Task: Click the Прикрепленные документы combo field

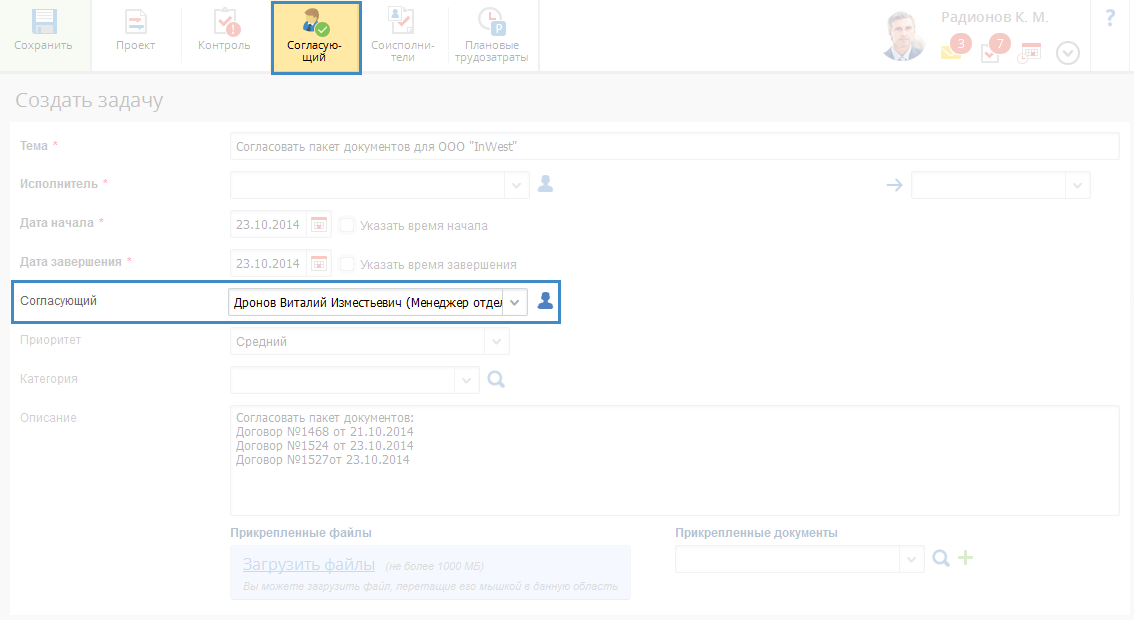Action: click(787, 559)
